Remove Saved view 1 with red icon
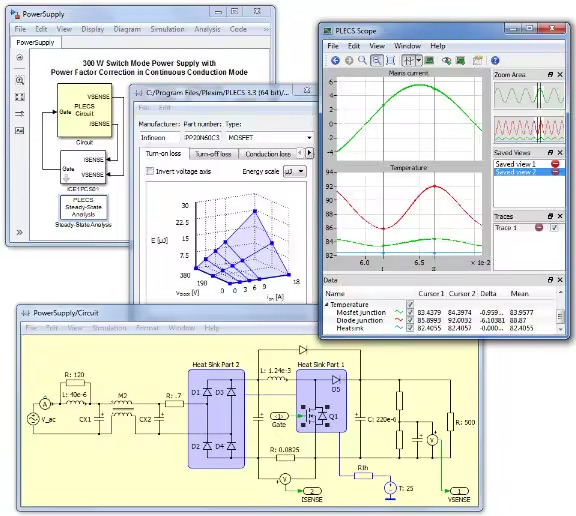Image resolution: width=576 pixels, height=516 pixels. 555,164
